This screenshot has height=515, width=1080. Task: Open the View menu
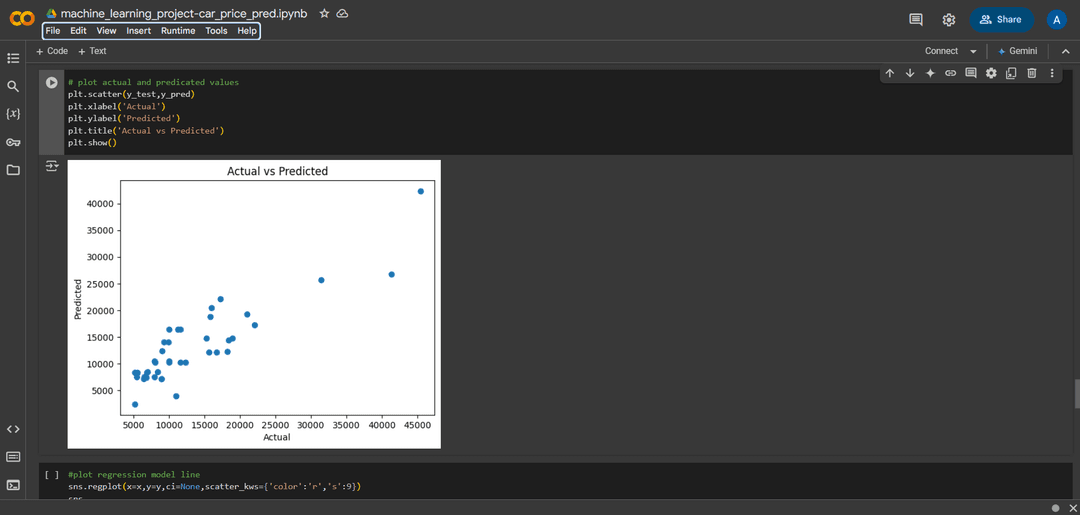(x=106, y=31)
